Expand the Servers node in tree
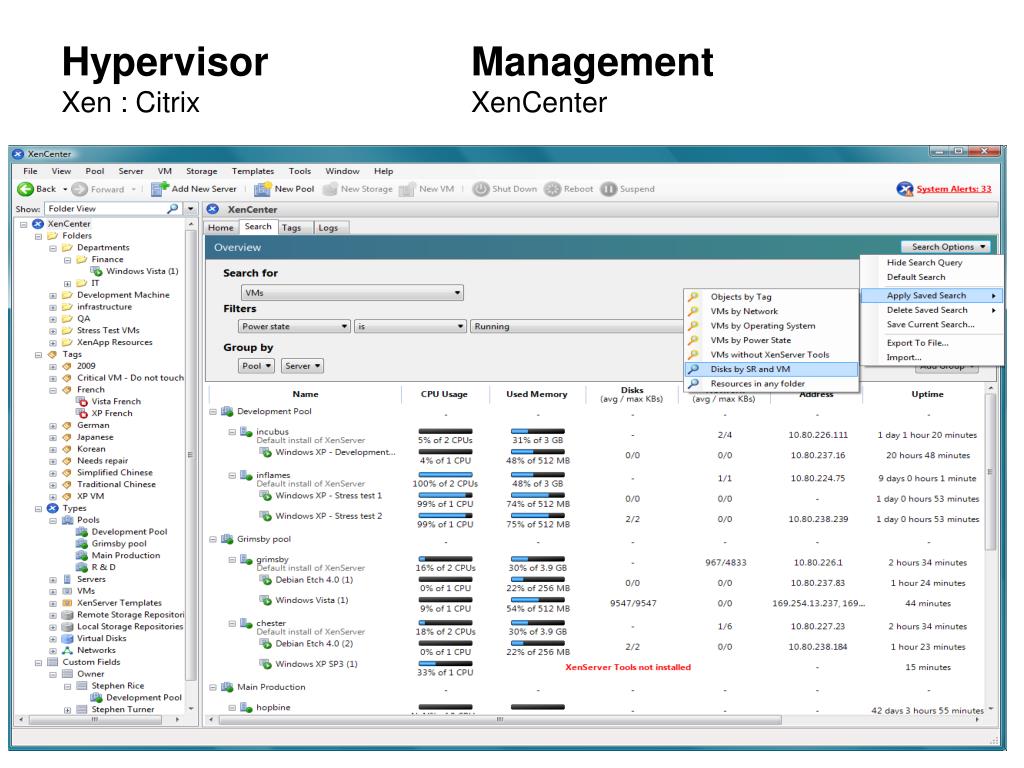1024x768 pixels. click(x=53, y=580)
